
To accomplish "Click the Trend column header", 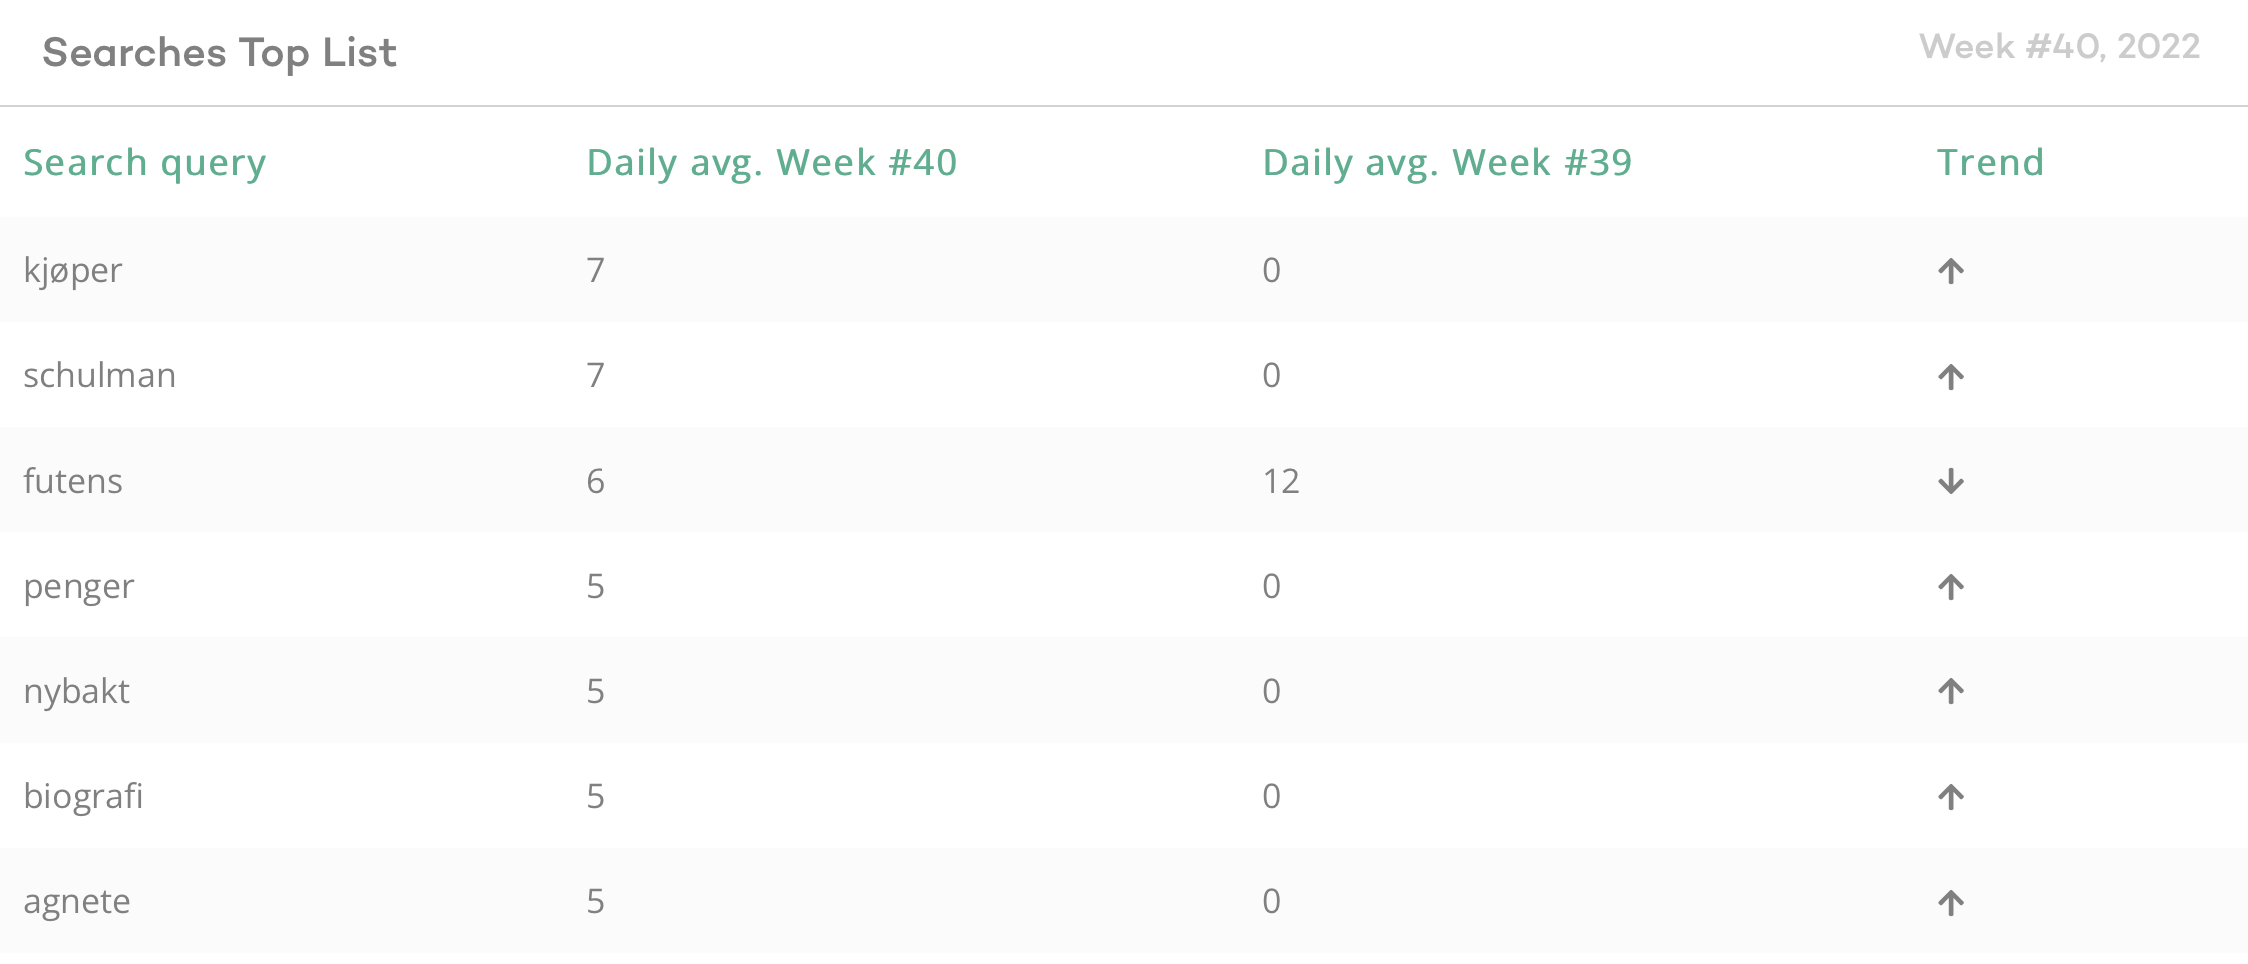I will (x=1990, y=163).
